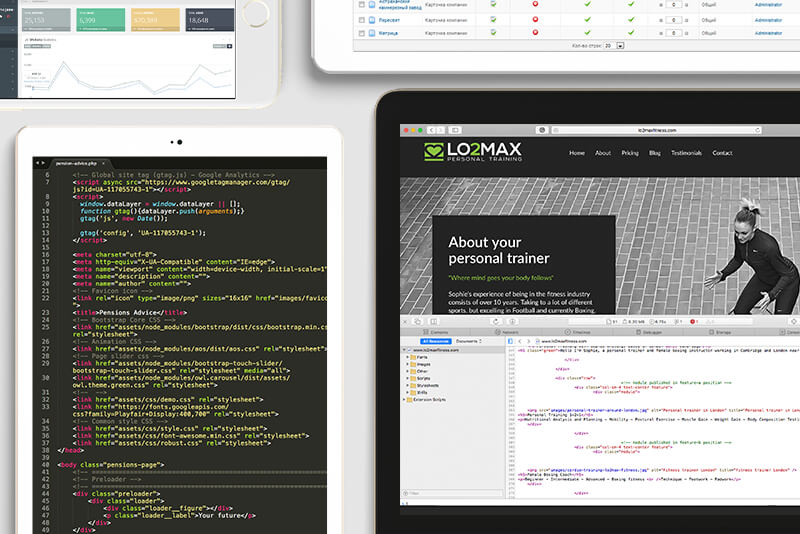
Task: Switch to the Timelines inspector tab
Action: coord(577,332)
